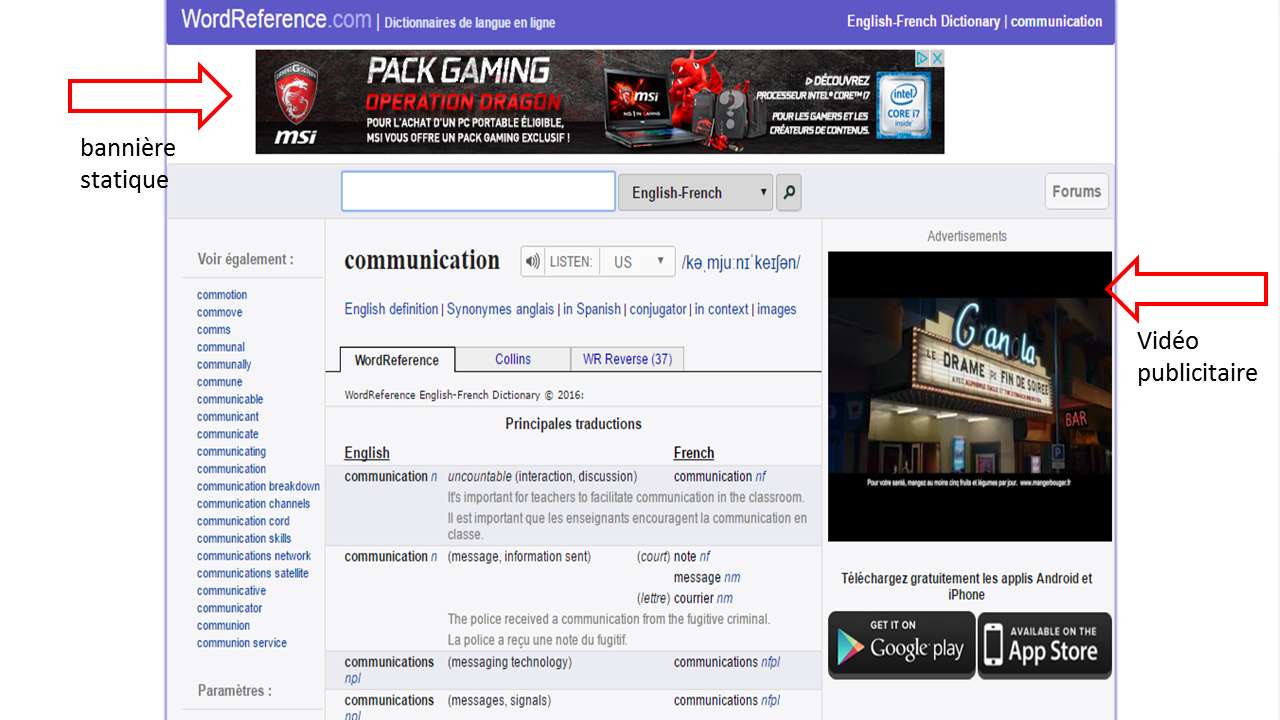Open the conjugator link
Image resolution: width=1280 pixels, height=720 pixels.
pos(658,309)
